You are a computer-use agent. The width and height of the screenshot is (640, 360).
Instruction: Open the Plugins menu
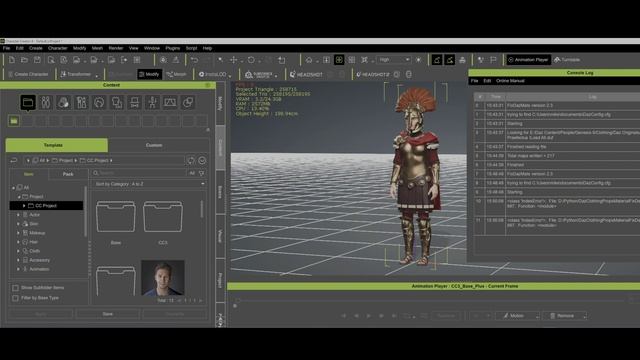[x=173, y=48]
